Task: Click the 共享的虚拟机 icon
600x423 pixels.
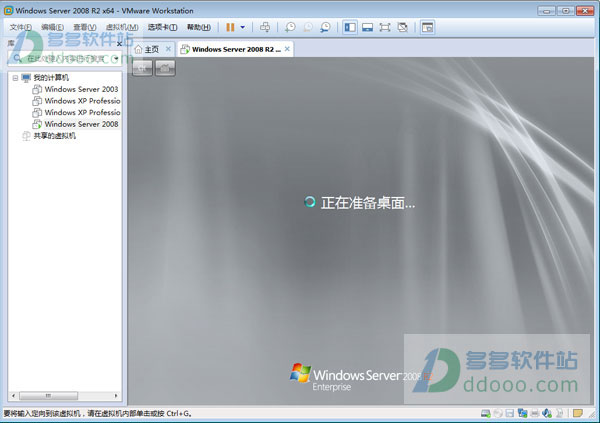Action: point(26,136)
